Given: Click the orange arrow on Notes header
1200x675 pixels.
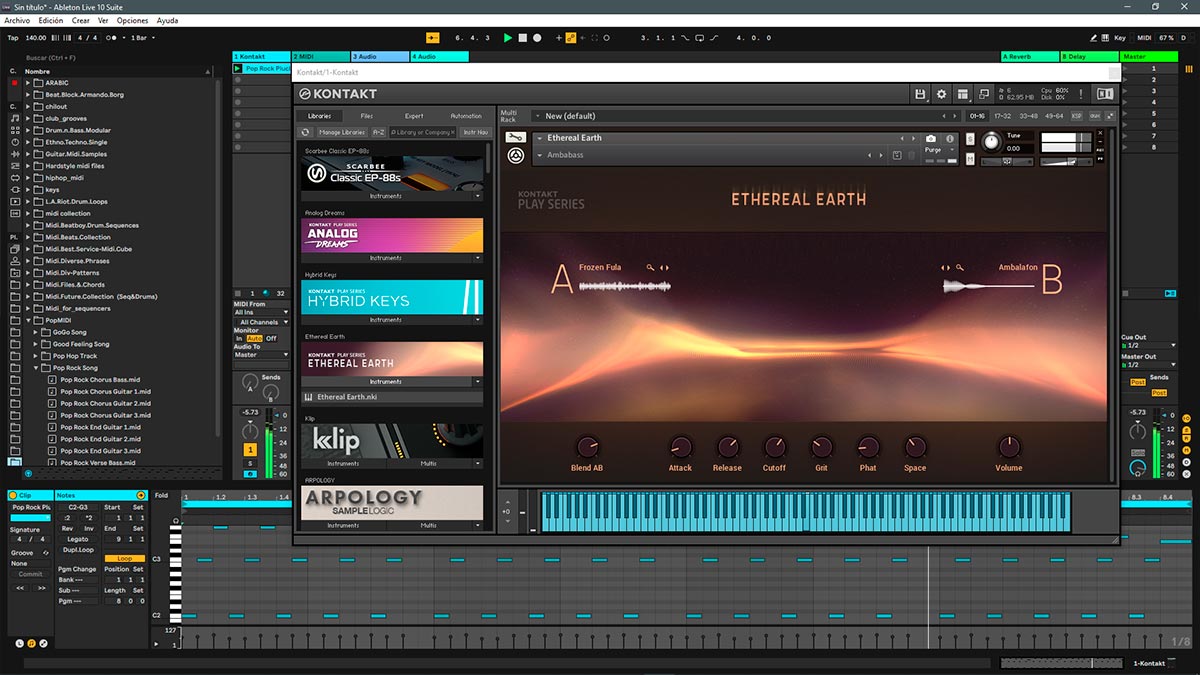Looking at the screenshot, I should 141,495.
